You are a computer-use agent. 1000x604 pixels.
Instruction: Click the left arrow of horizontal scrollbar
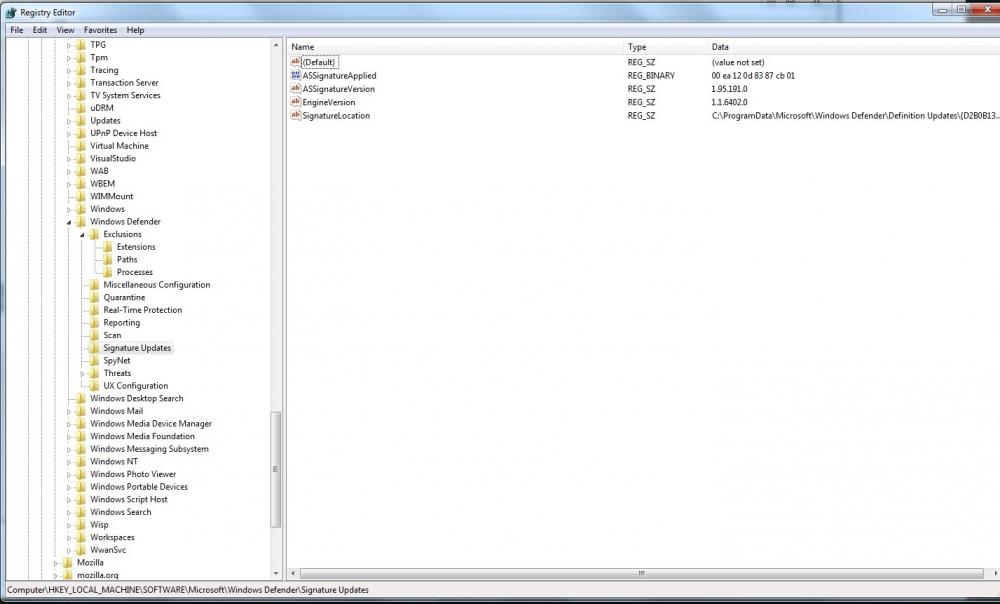click(x=293, y=573)
